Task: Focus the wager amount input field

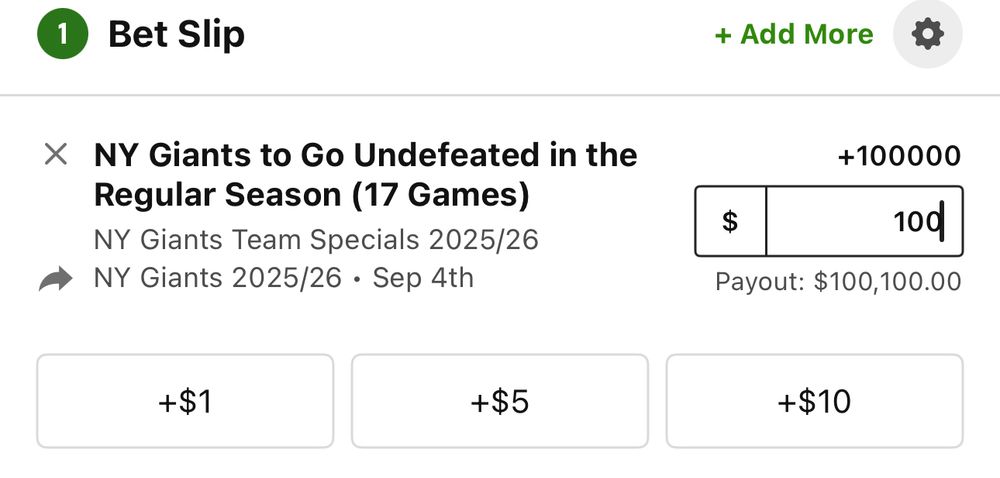Action: coord(864,221)
